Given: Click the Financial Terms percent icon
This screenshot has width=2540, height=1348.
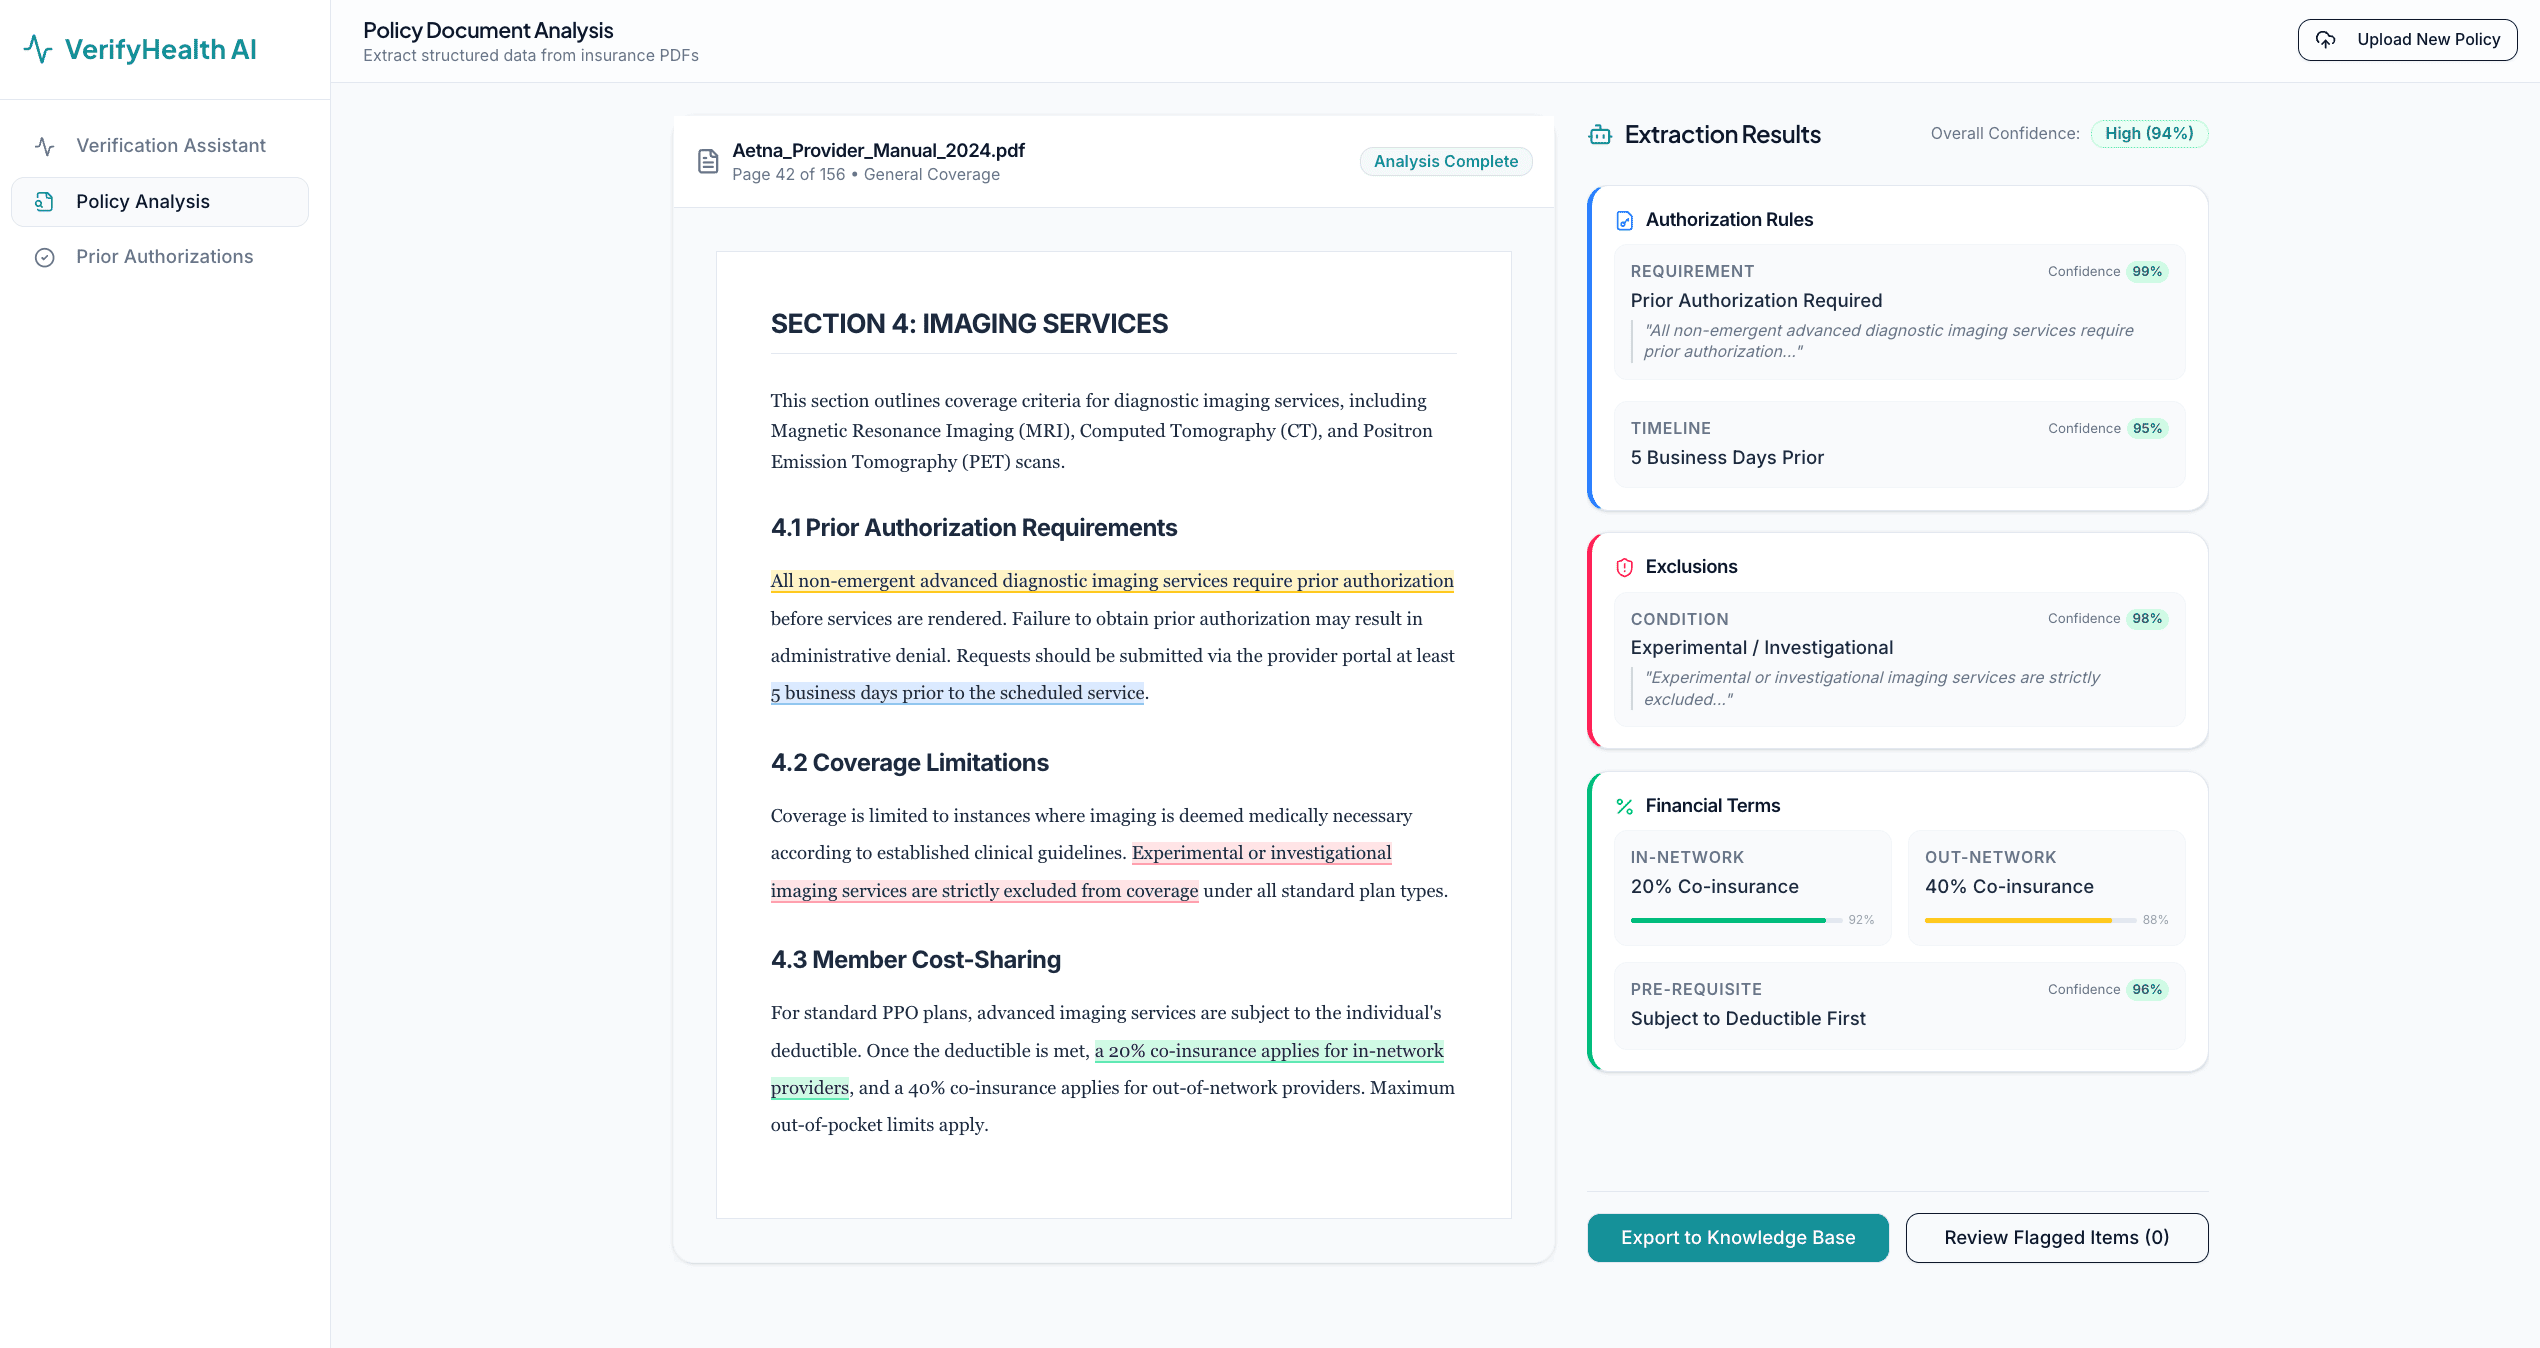Looking at the screenshot, I should 1625,806.
